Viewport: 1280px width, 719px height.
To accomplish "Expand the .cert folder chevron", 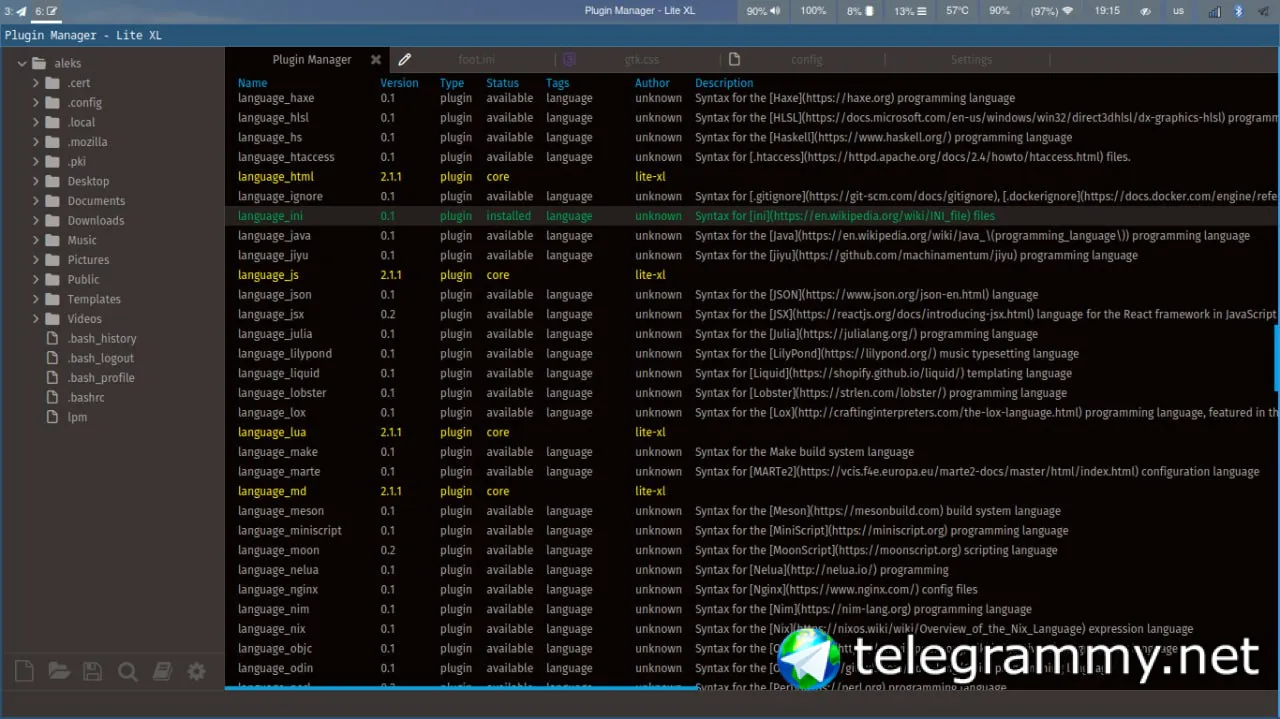I will point(36,83).
